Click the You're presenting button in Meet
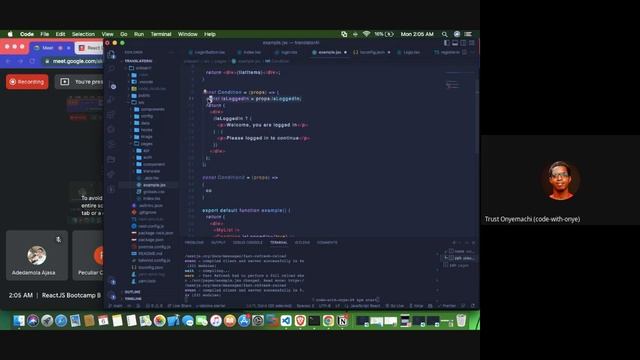 pos(80,82)
